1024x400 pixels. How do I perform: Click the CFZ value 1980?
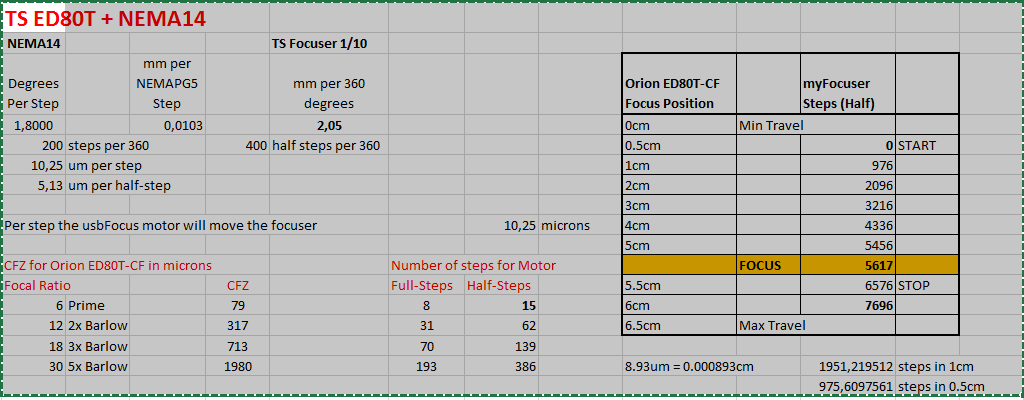[237, 365]
